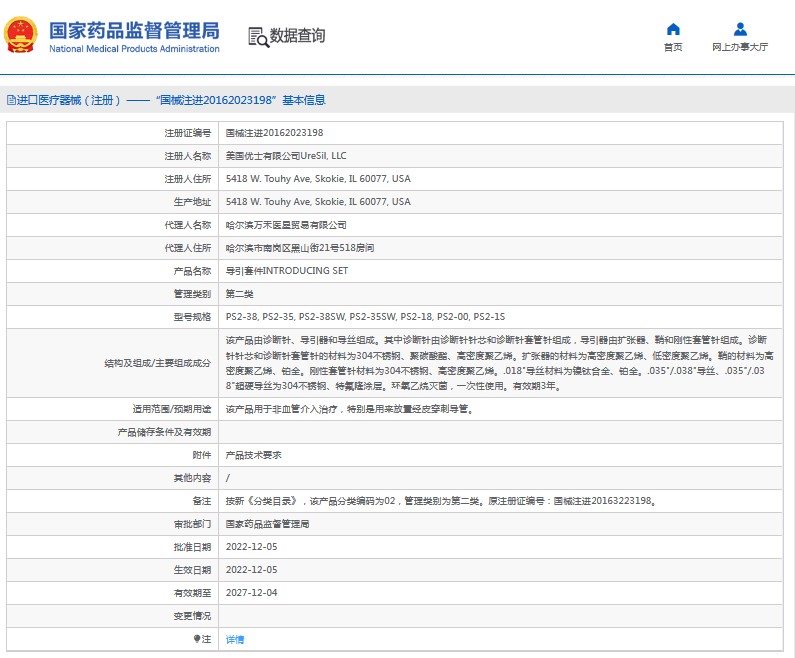Click National Medical Products Administration subtitle
The height and width of the screenshot is (658, 795).
coord(134,49)
